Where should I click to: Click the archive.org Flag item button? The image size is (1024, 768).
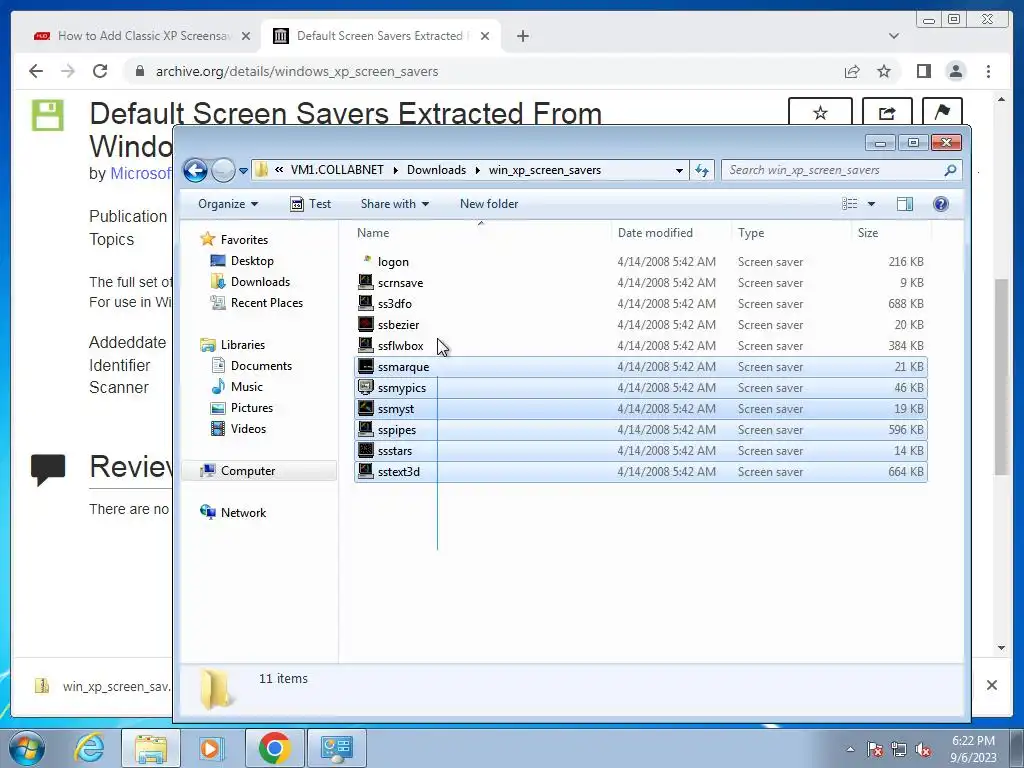[x=942, y=112]
